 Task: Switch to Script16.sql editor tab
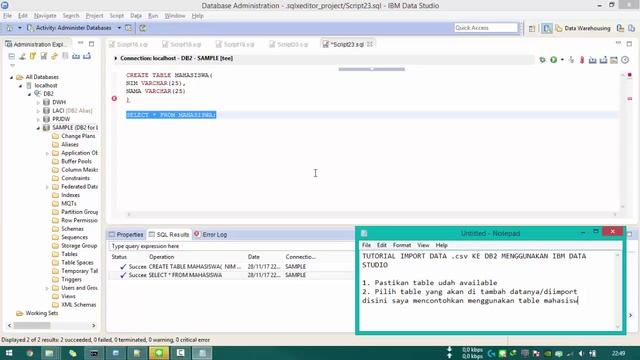(129, 44)
